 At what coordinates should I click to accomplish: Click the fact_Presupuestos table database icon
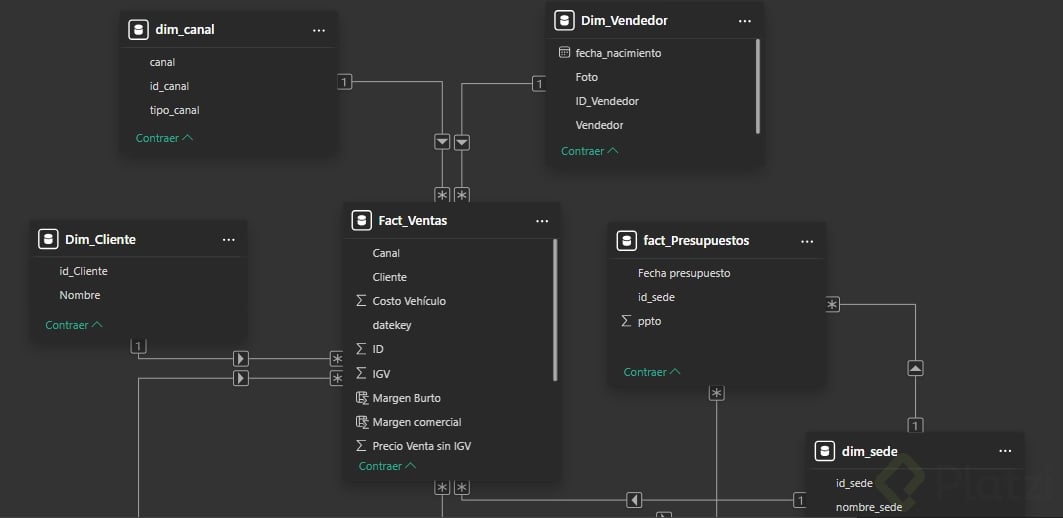[x=627, y=240]
